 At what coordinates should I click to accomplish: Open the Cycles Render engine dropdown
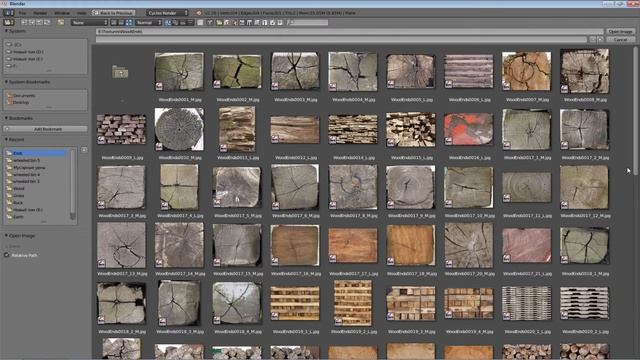(x=167, y=13)
